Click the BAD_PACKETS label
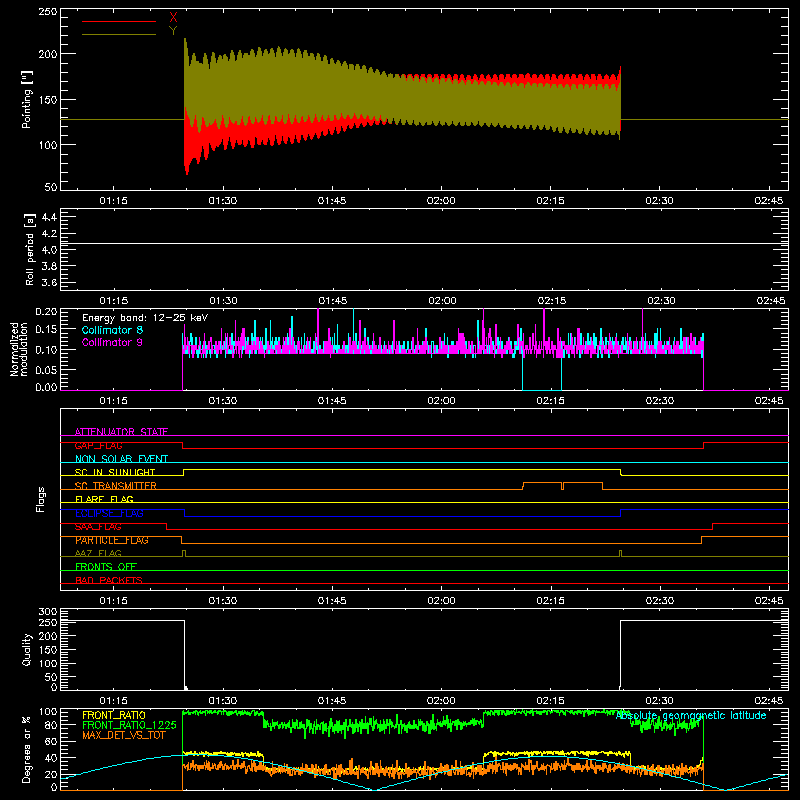This screenshot has height=800, width=800. click(x=109, y=580)
